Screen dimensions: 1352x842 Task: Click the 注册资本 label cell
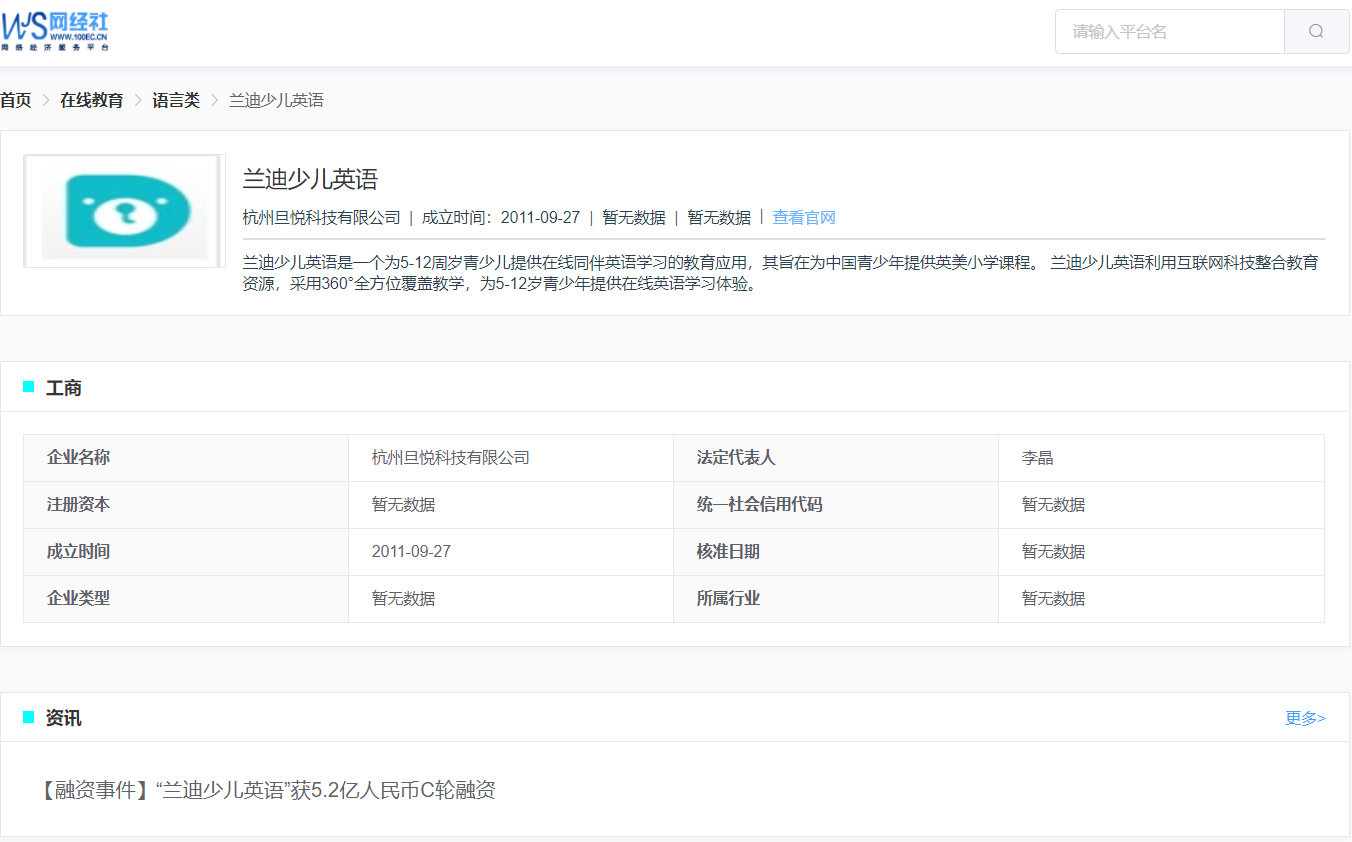tap(186, 505)
